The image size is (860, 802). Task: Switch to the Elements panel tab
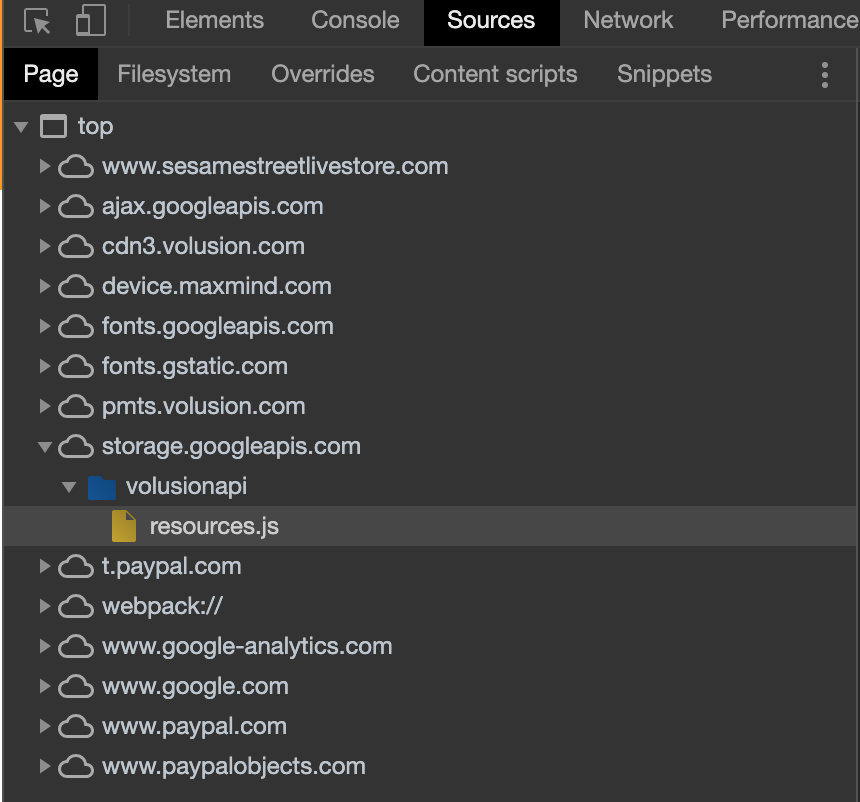point(214,20)
